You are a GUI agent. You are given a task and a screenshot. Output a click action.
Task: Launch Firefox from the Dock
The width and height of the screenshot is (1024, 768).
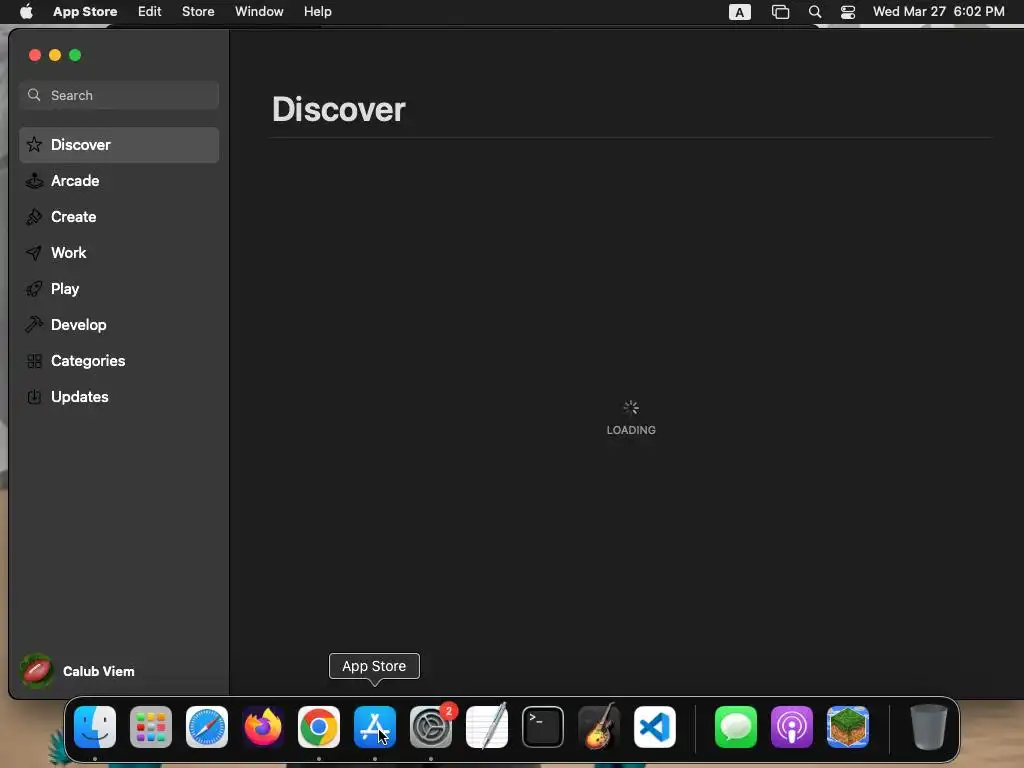coord(263,727)
